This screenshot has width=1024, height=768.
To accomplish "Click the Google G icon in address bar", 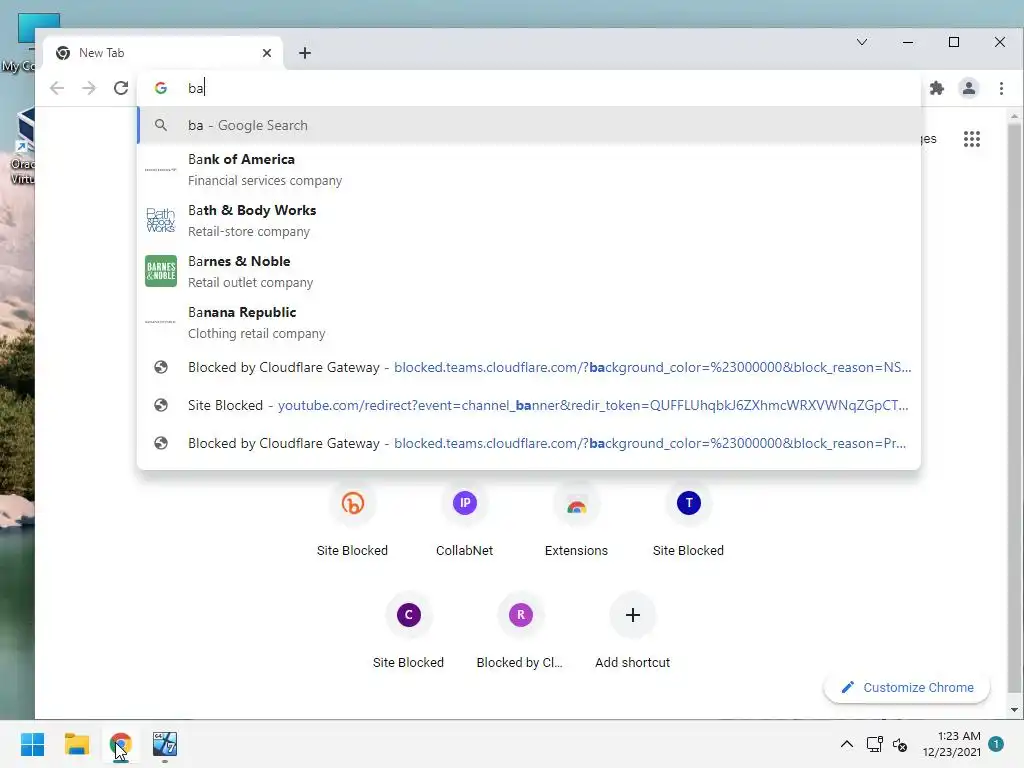I will [x=161, y=88].
